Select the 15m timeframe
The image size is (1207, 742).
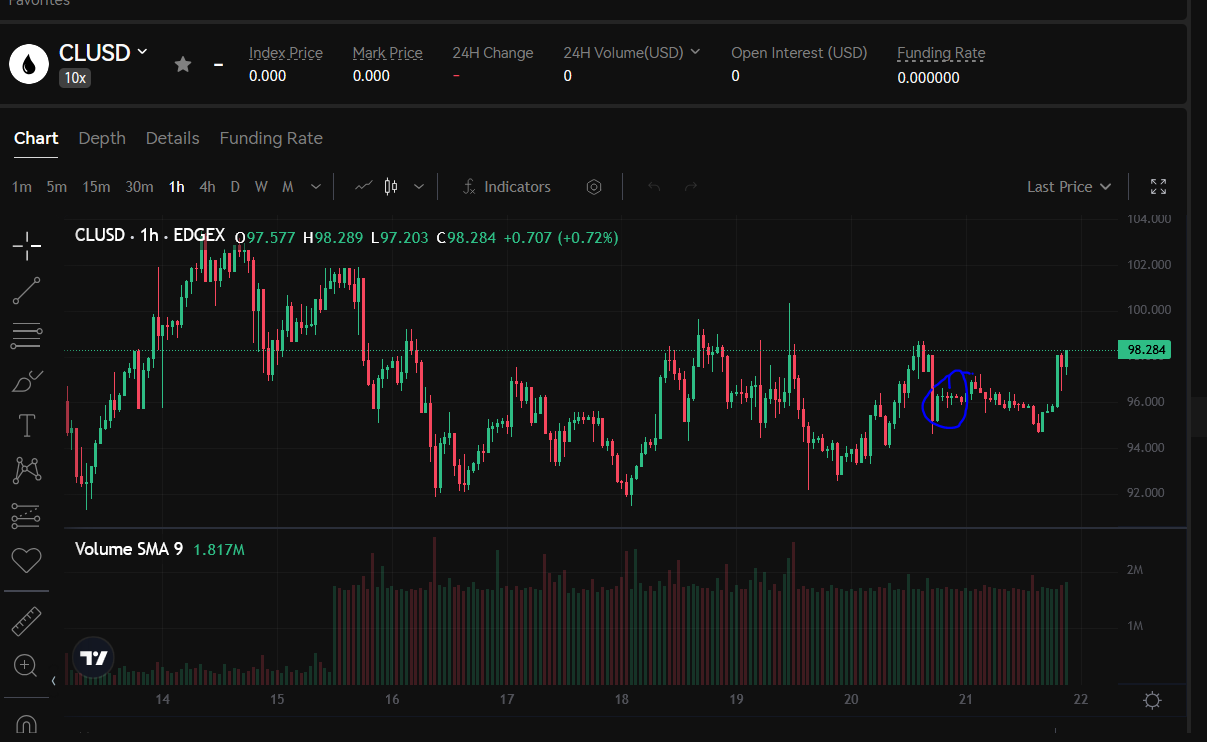pos(96,187)
